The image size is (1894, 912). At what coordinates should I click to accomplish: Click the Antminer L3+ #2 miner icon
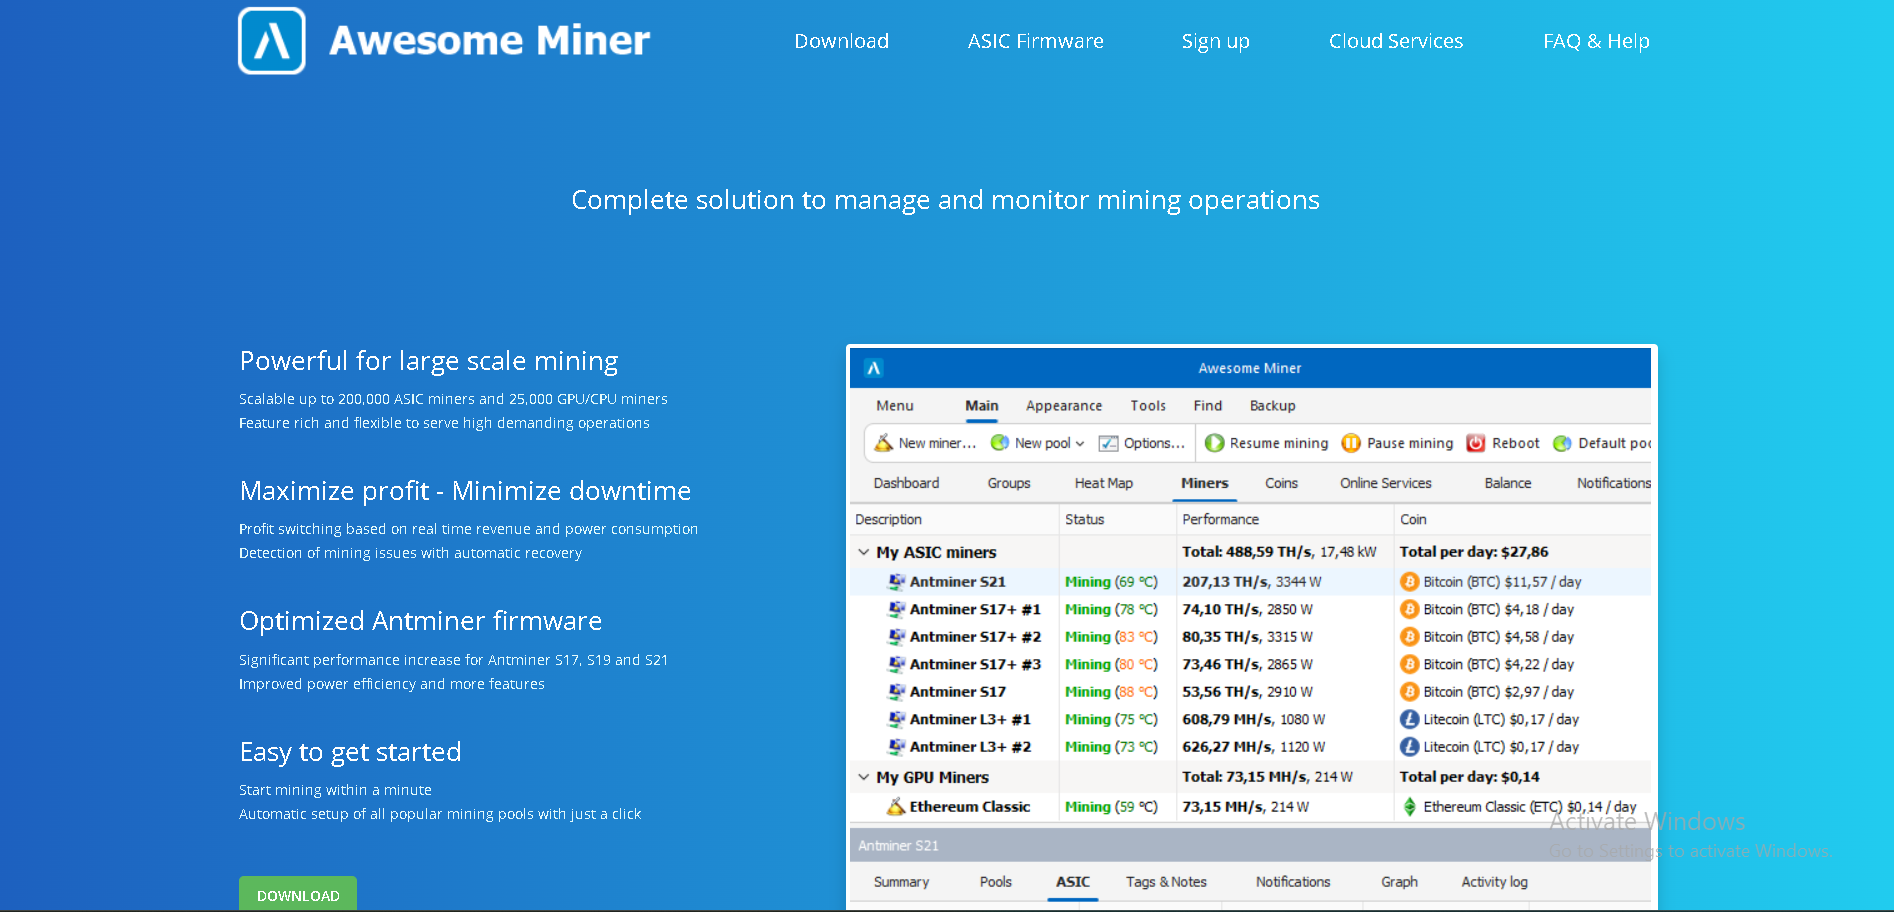(897, 747)
